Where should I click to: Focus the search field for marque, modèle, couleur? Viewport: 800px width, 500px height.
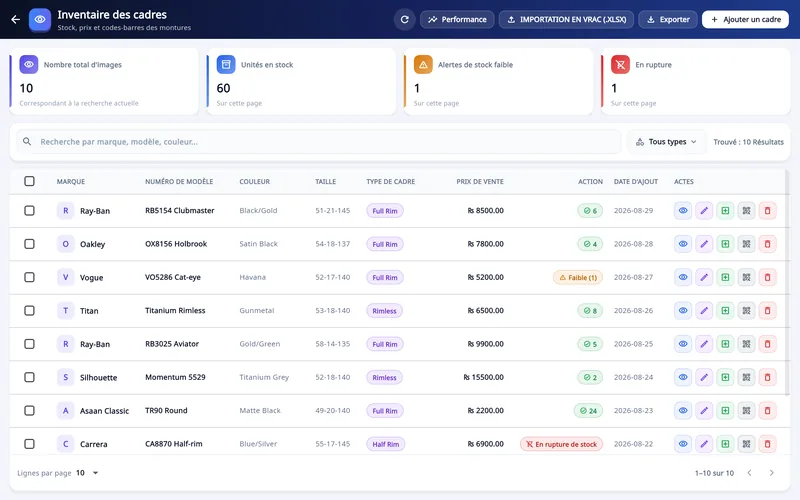pyautogui.click(x=319, y=142)
